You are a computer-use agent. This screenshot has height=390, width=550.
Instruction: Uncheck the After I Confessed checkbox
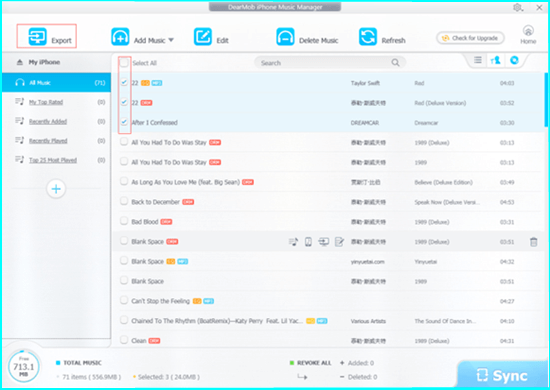pyautogui.click(x=124, y=122)
